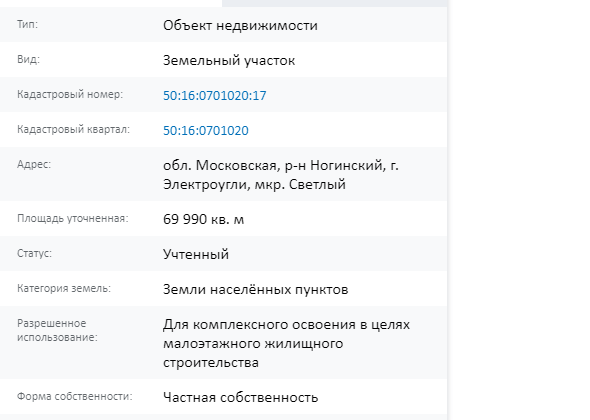This screenshot has width=590, height=420.
Task: Click the value 'Частная собственность'
Action: tap(240, 397)
